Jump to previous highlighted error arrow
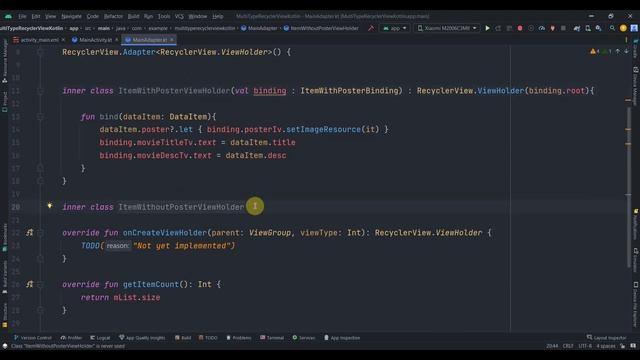The image size is (640, 360). 618,51
